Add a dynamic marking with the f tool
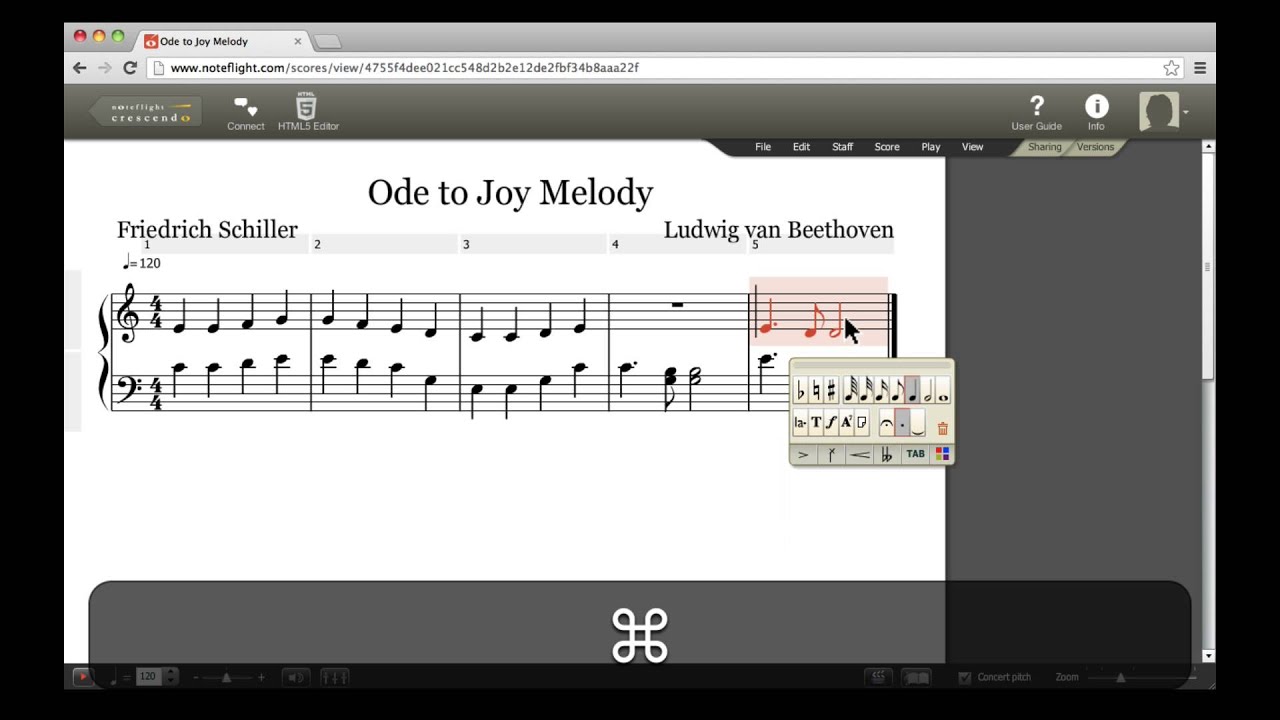The width and height of the screenshot is (1280, 720). click(831, 423)
